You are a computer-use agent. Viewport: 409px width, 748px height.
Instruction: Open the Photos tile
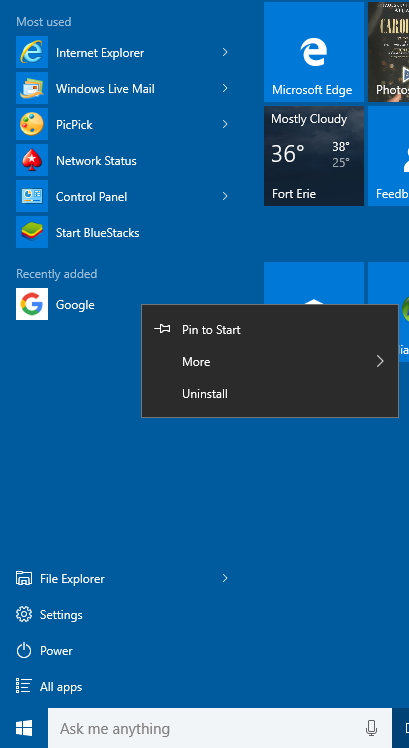388,52
